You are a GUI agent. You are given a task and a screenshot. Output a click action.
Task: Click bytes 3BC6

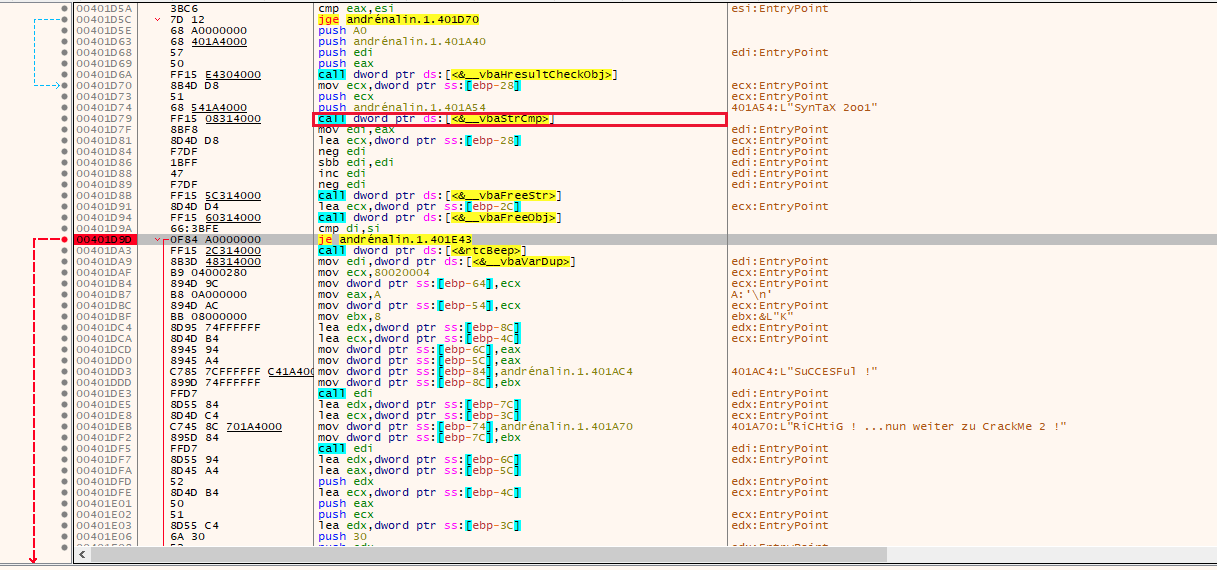pos(183,9)
